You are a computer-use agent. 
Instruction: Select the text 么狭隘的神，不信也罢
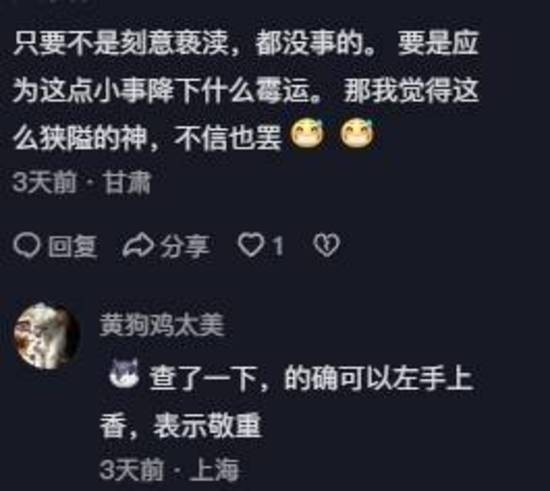tap(147, 137)
